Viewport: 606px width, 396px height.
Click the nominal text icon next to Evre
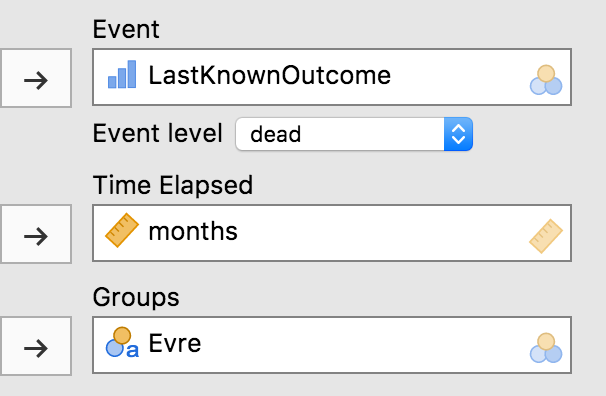pos(122,342)
